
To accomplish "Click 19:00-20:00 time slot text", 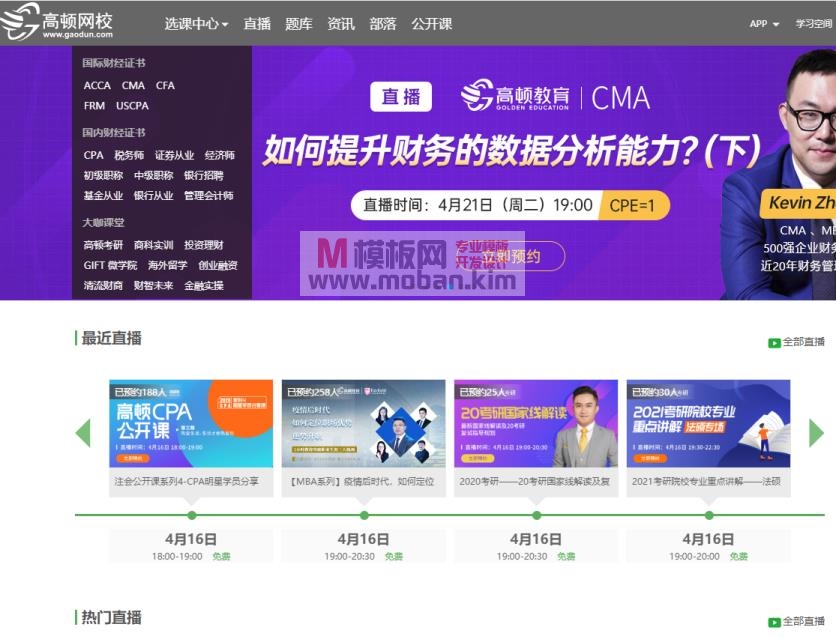I will pos(694,556).
